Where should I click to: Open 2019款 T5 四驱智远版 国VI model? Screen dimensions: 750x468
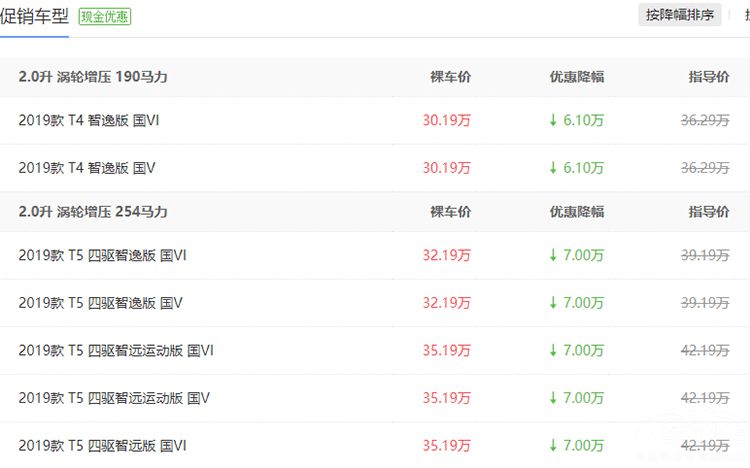[x=102, y=446]
